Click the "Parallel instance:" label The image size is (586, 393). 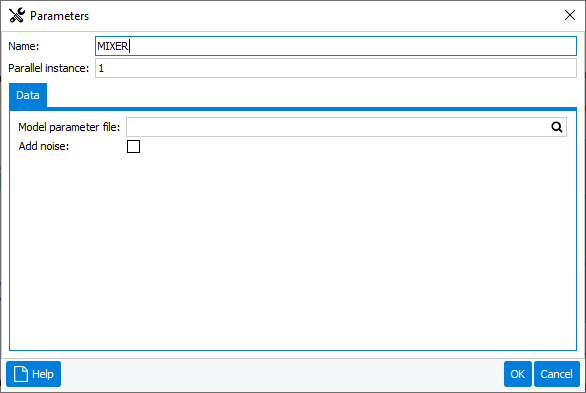point(49,68)
